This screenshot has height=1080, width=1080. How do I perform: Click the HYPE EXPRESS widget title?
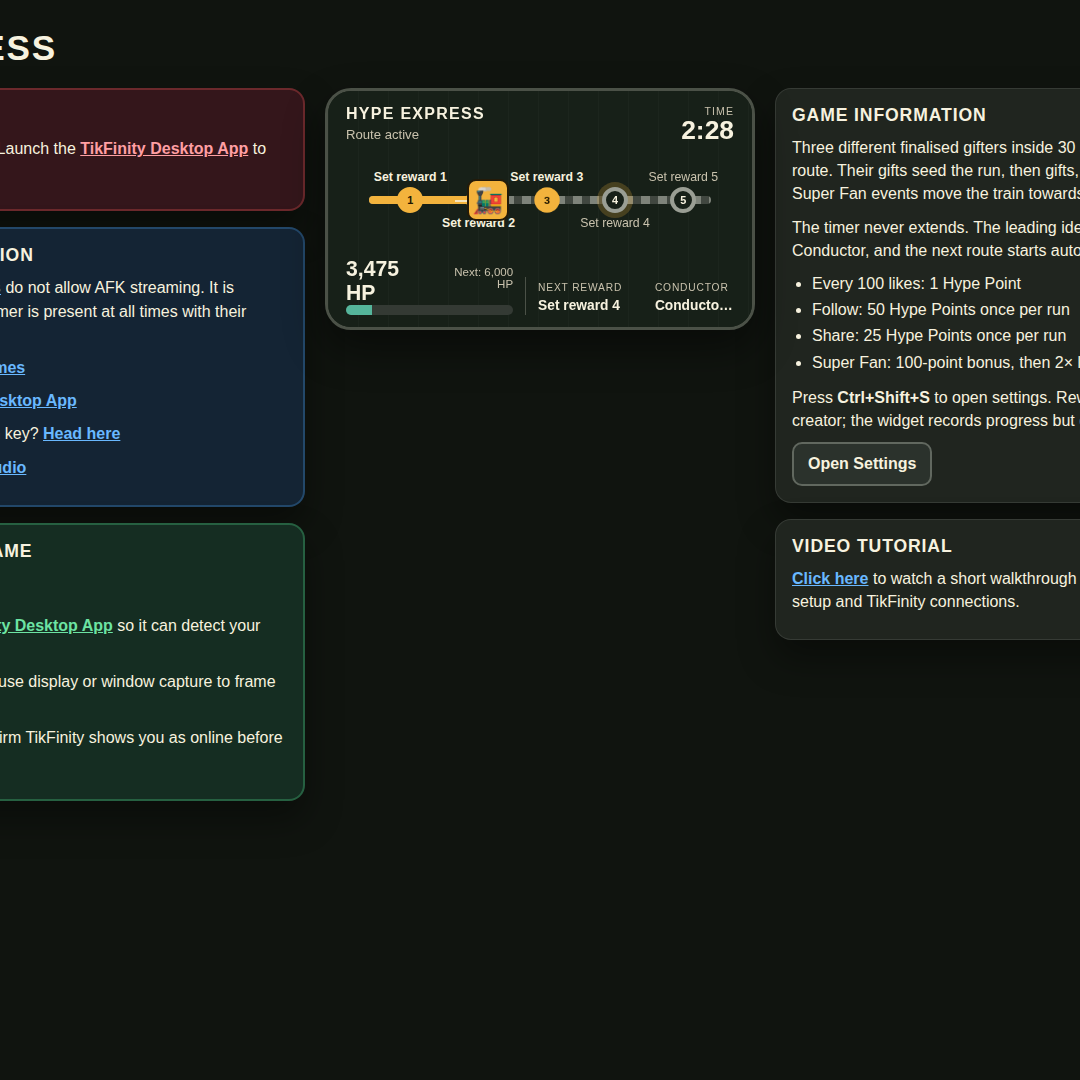tap(415, 114)
